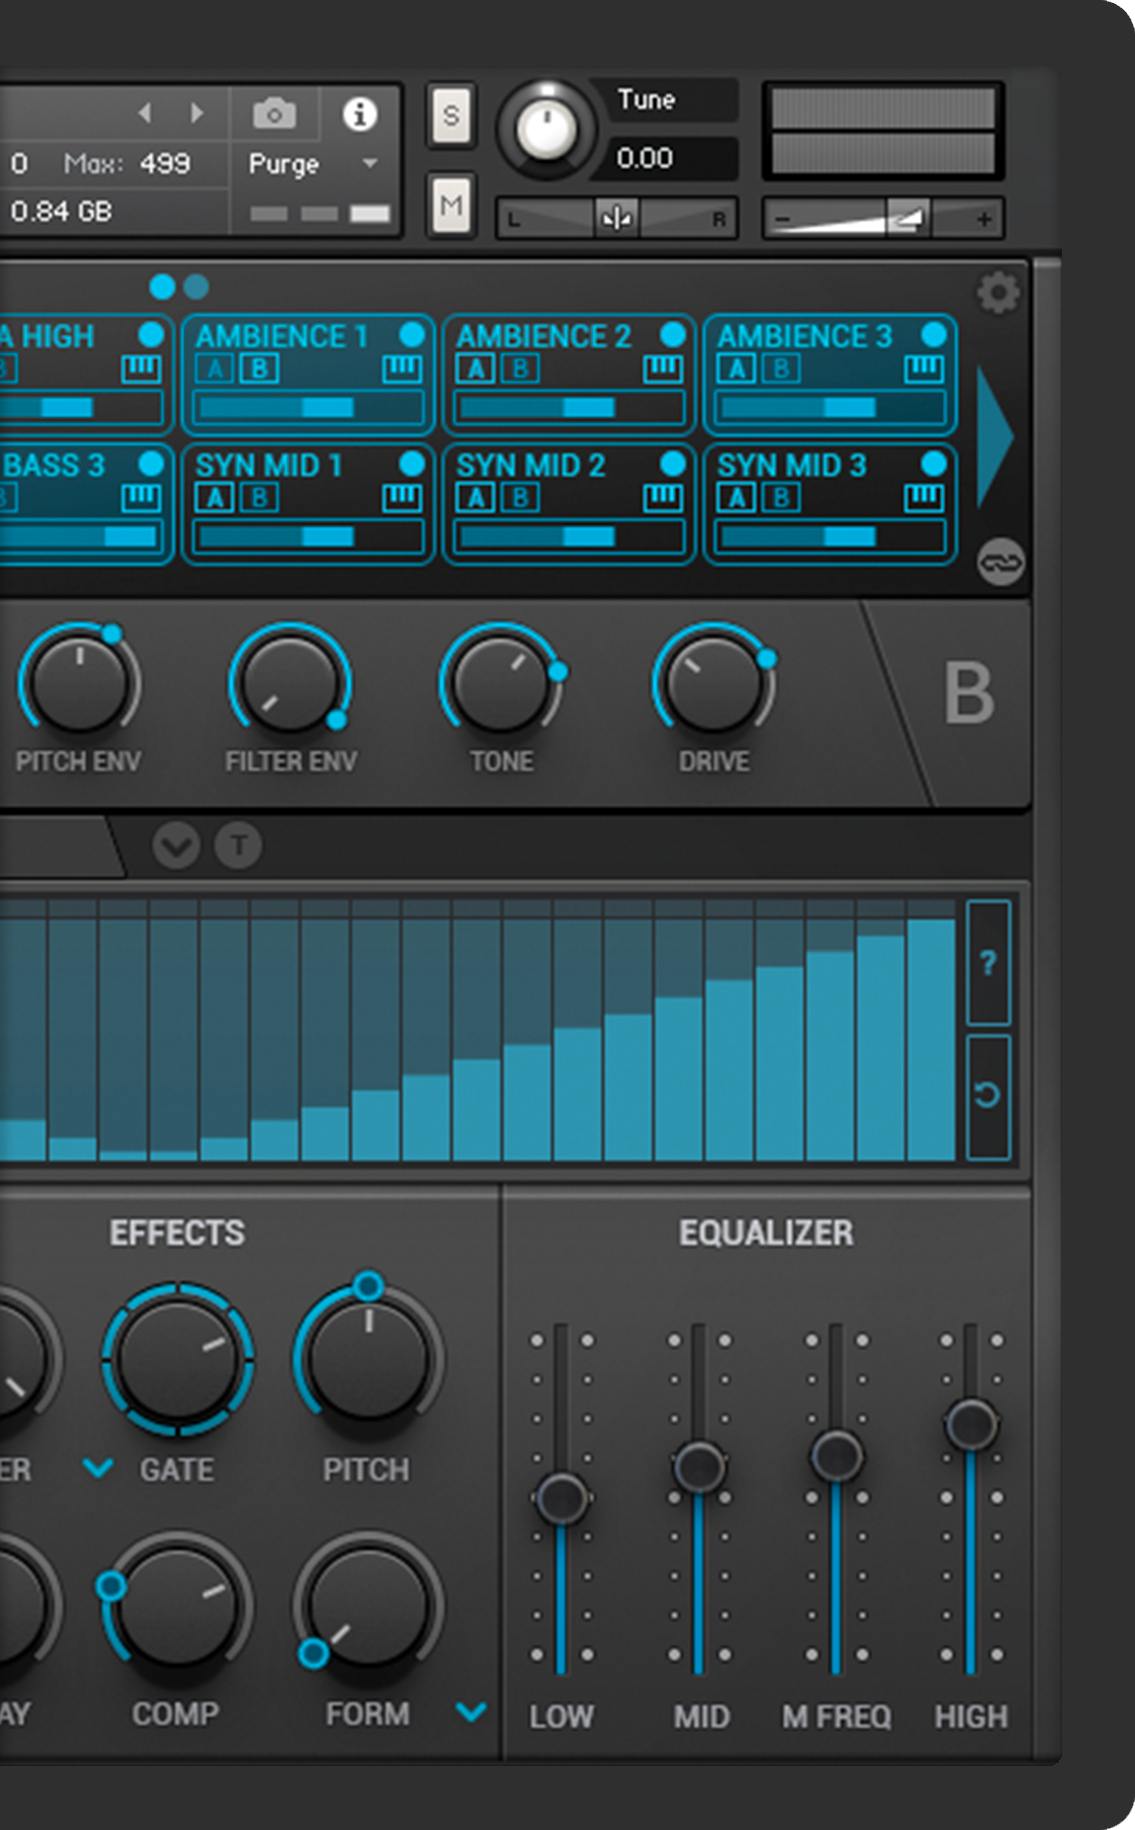The image size is (1135, 1830).
Task: Click the keyboard icon on AMBIENCE 1
Action: tap(402, 369)
